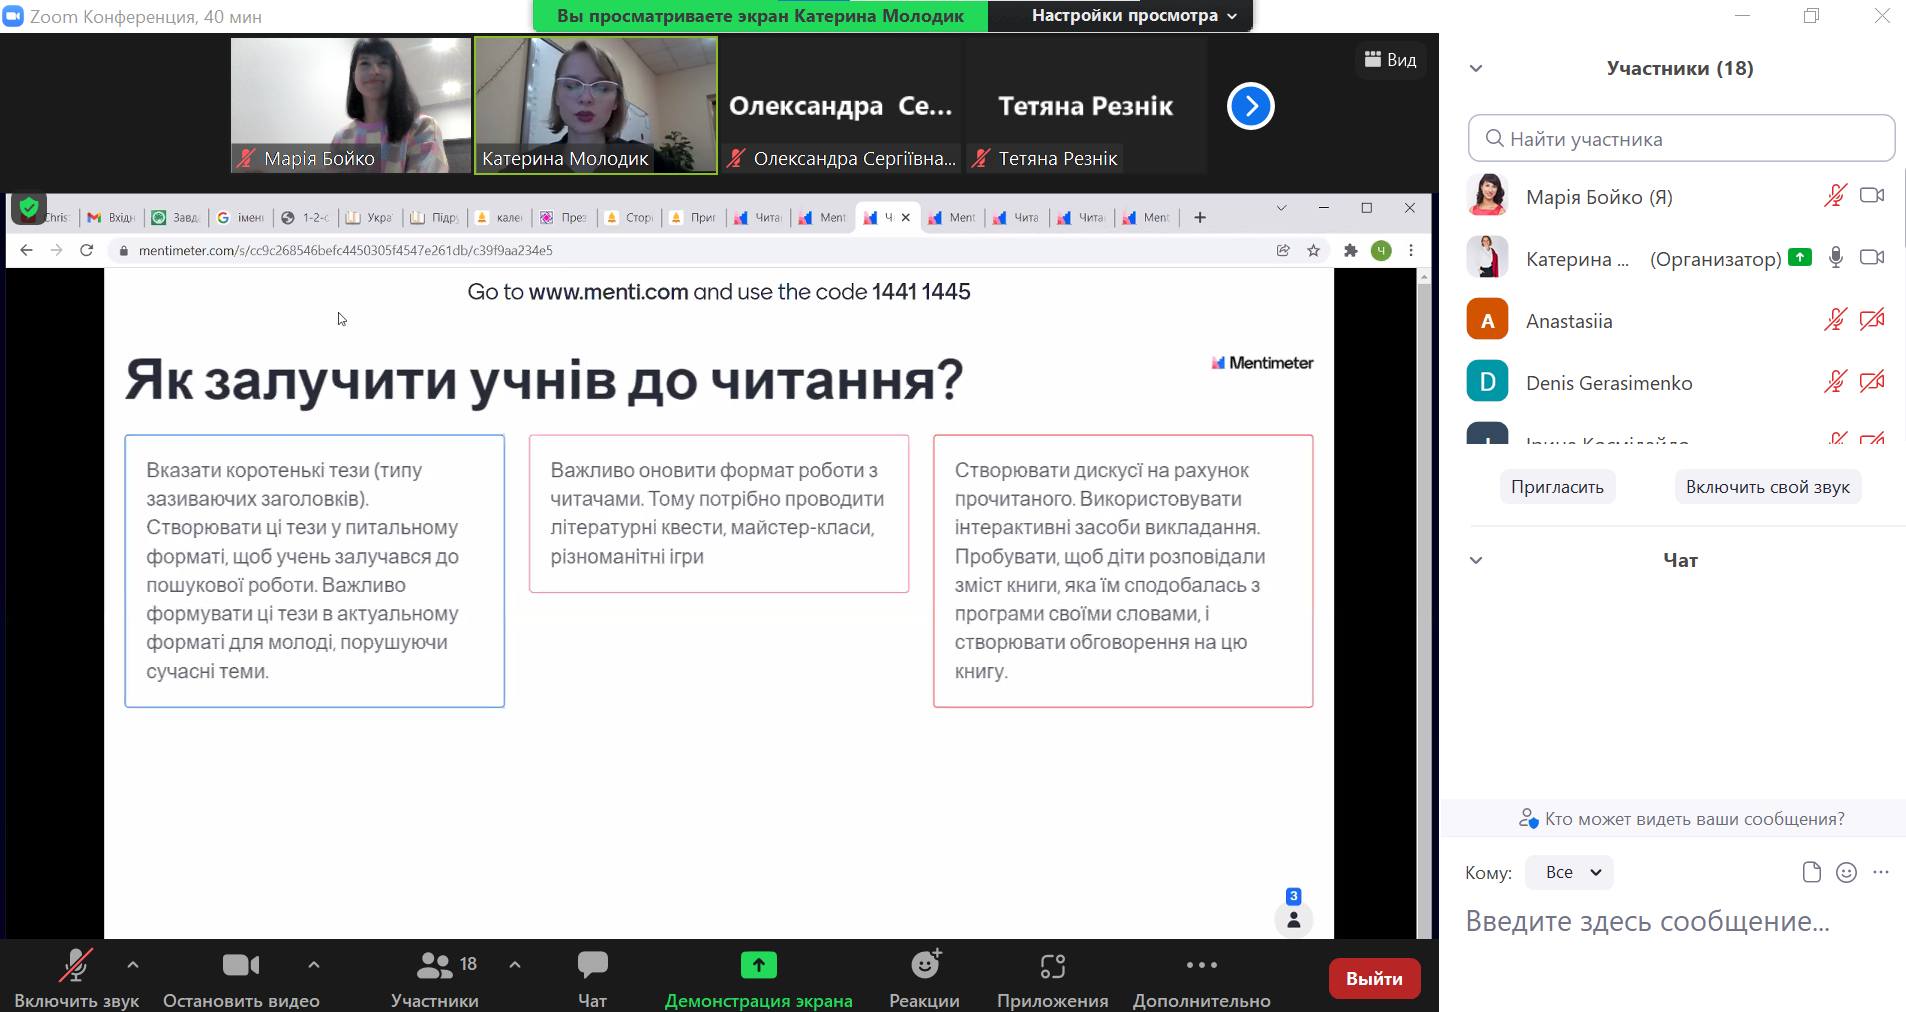The image size is (1906, 1012).
Task: Stop video with Остановить видео
Action: point(241,966)
